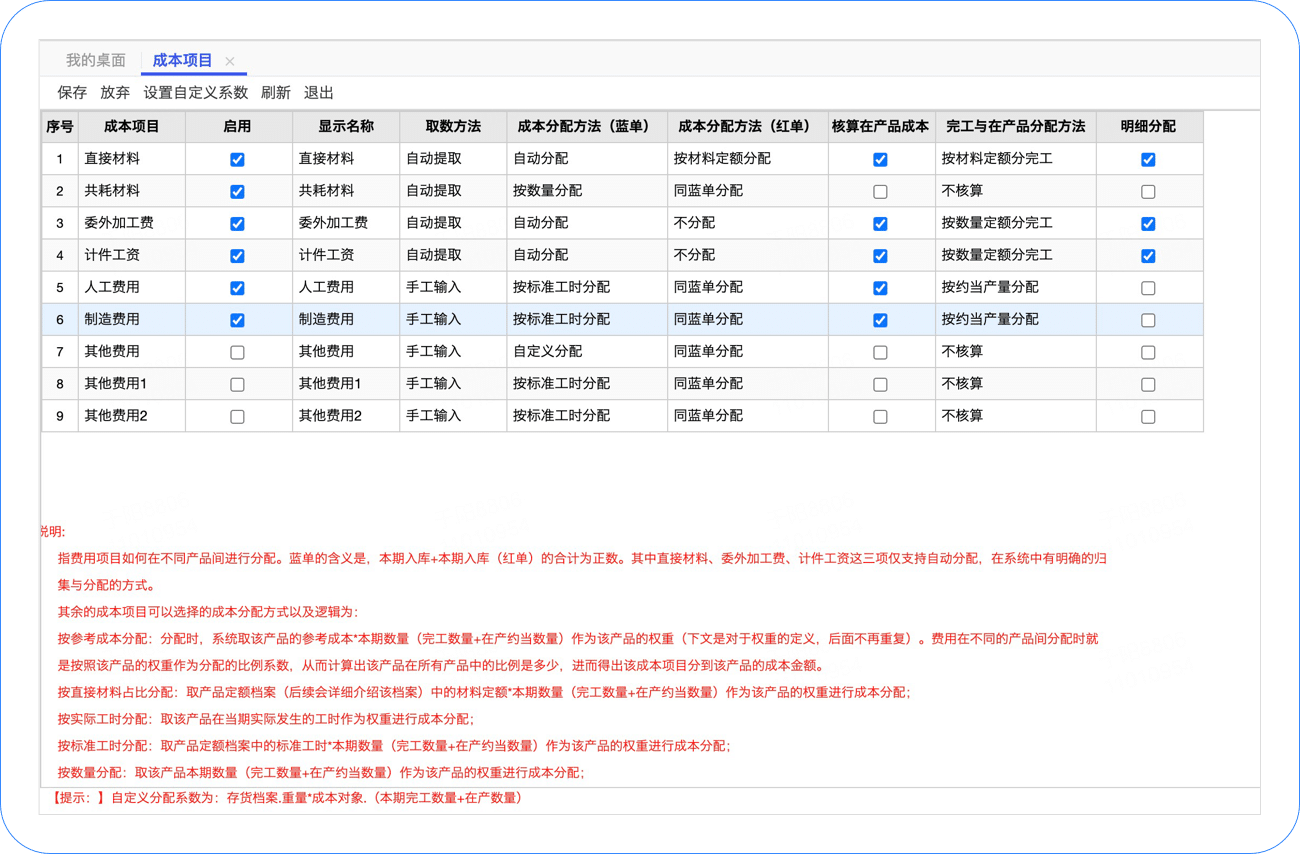Click the 刷新 toolbar button
The height and width of the screenshot is (854, 1300).
point(275,93)
